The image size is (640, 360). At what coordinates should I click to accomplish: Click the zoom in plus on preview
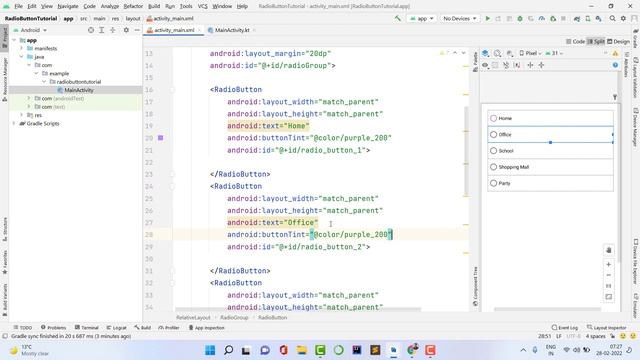click(x=609, y=264)
